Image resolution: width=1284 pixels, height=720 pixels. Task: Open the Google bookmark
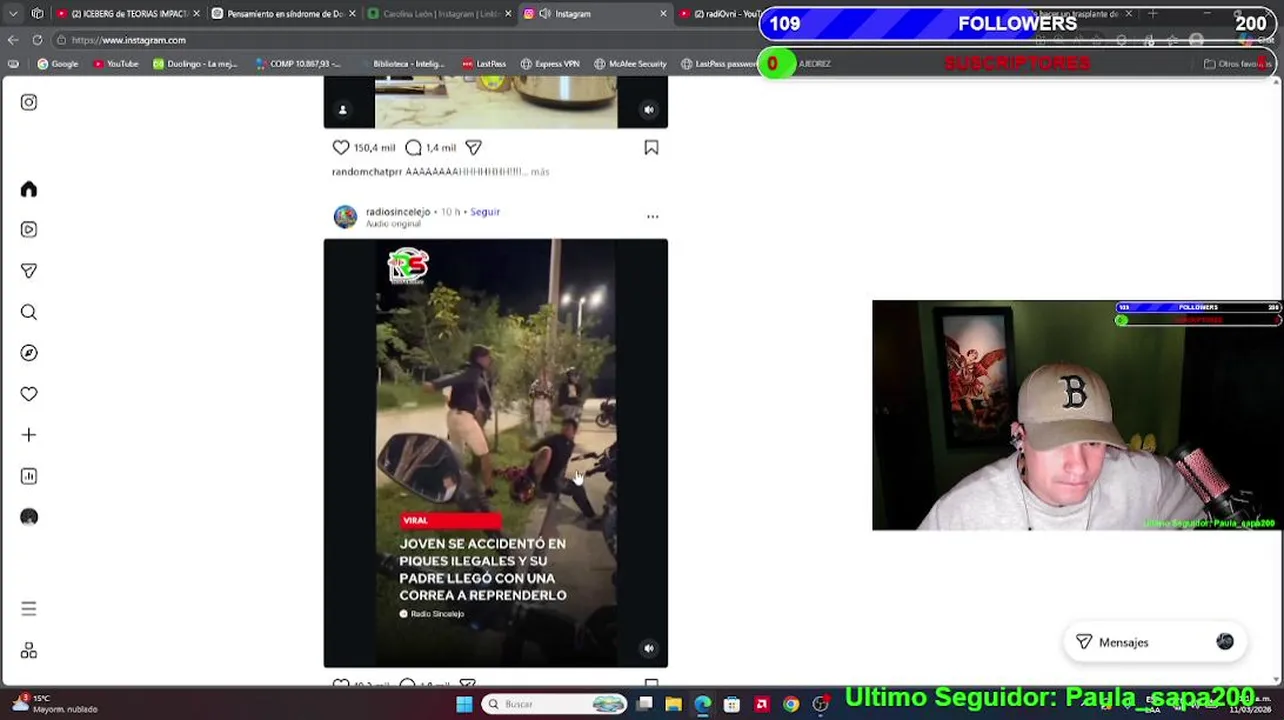pyautogui.click(x=58, y=64)
